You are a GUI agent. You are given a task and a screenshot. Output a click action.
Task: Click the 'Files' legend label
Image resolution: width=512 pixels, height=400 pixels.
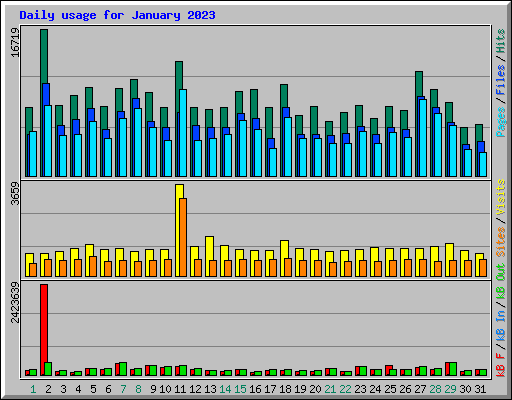tap(500, 80)
